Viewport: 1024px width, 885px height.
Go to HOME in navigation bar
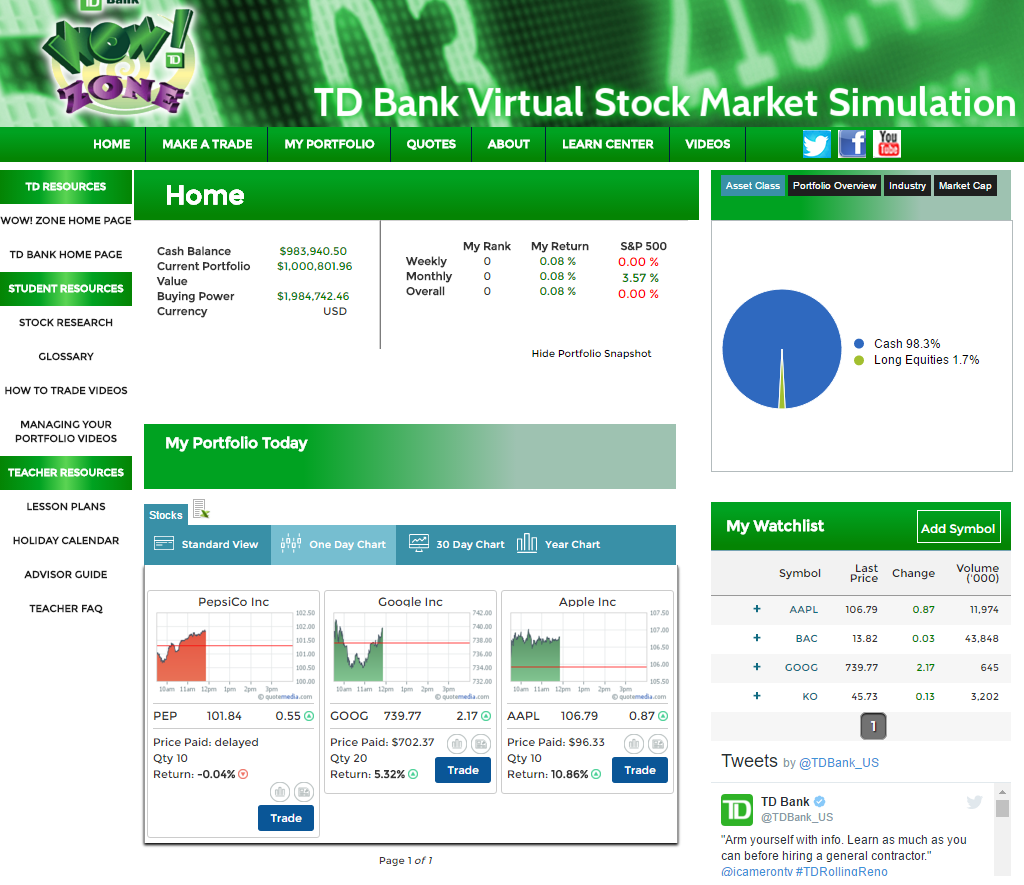pos(112,144)
